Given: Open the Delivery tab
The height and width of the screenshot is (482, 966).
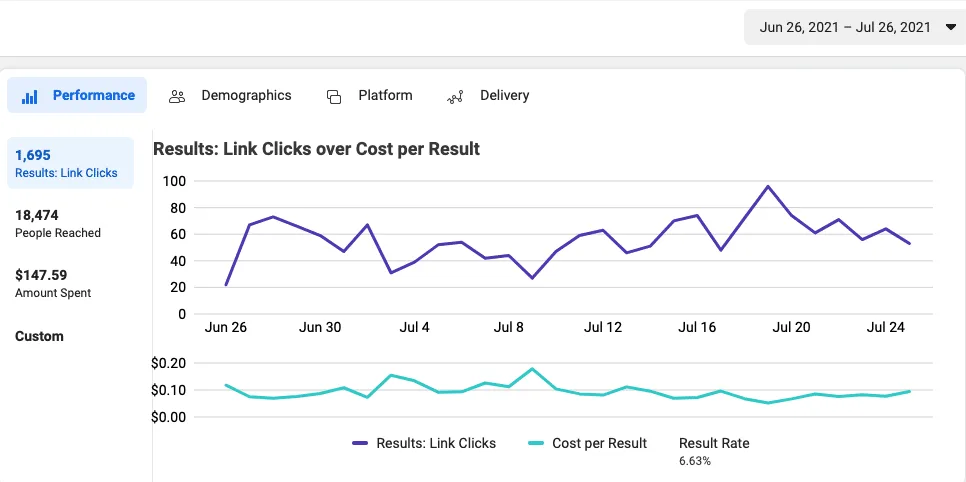Looking at the screenshot, I should 504,96.
